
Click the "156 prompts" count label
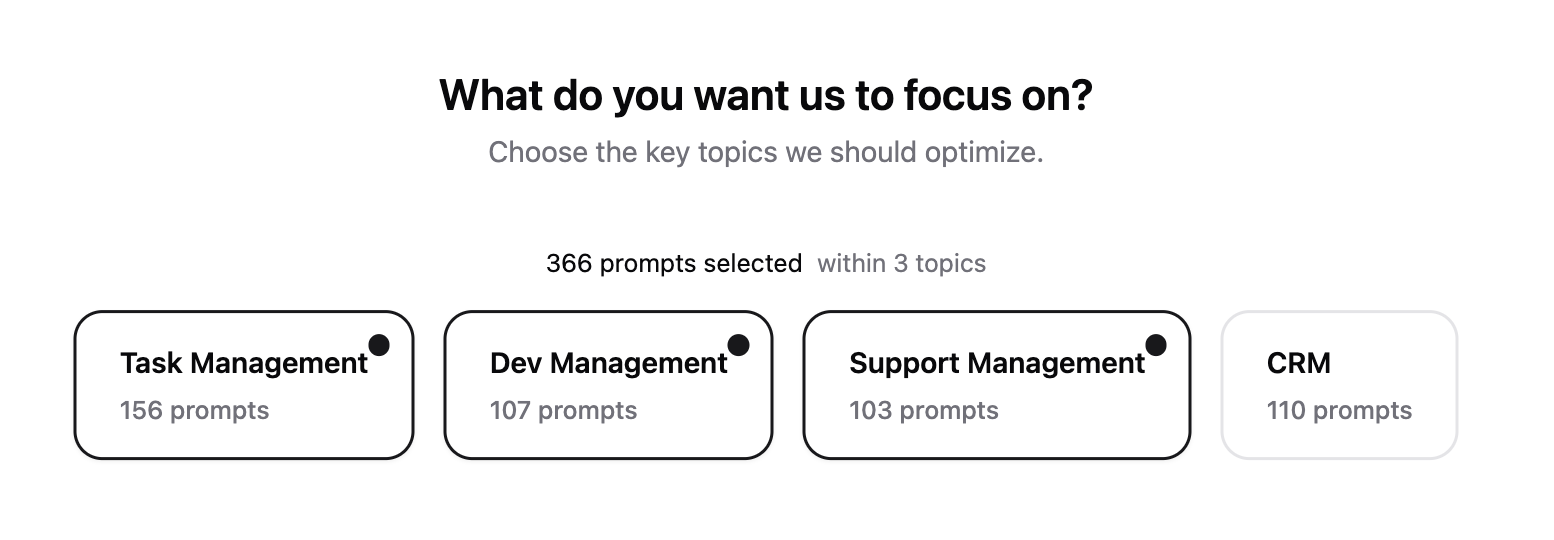coord(194,411)
